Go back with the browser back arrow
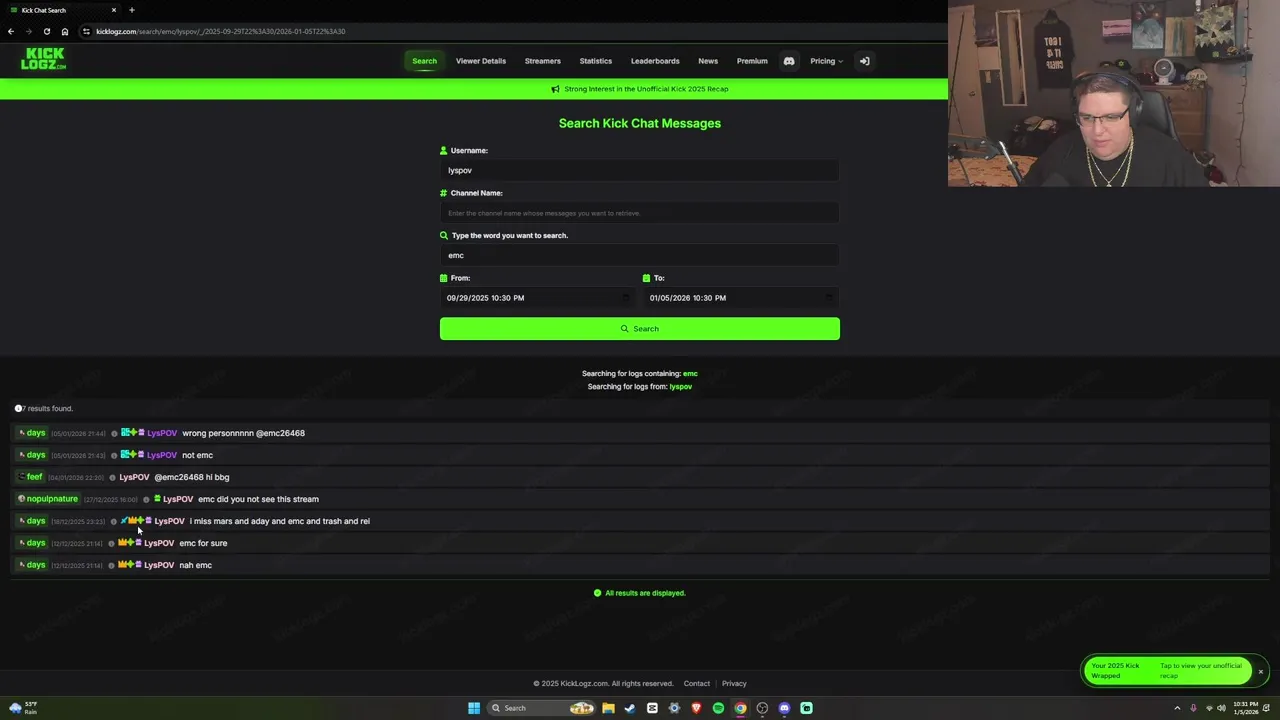 point(11,31)
